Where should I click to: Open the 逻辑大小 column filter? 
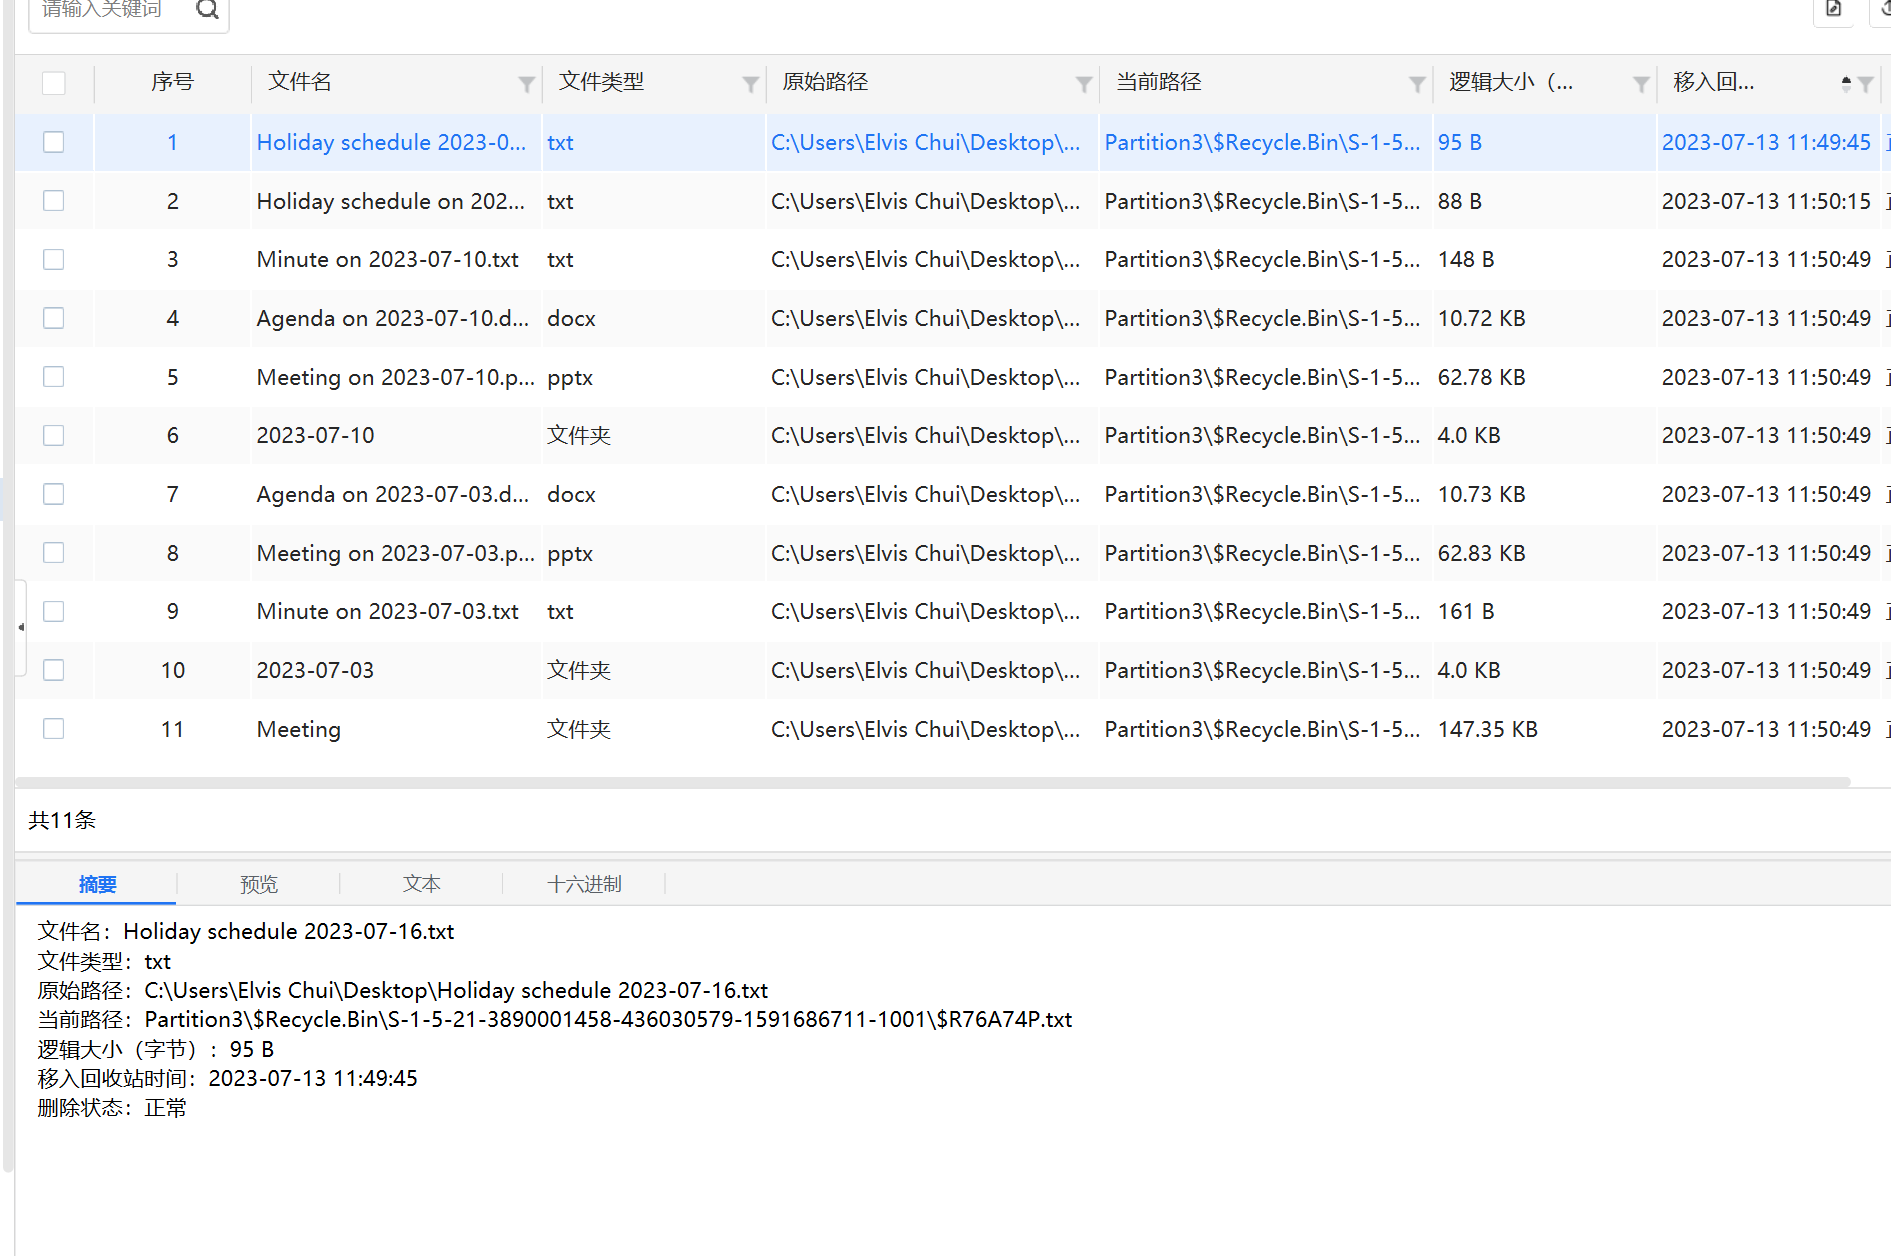[x=1641, y=84]
